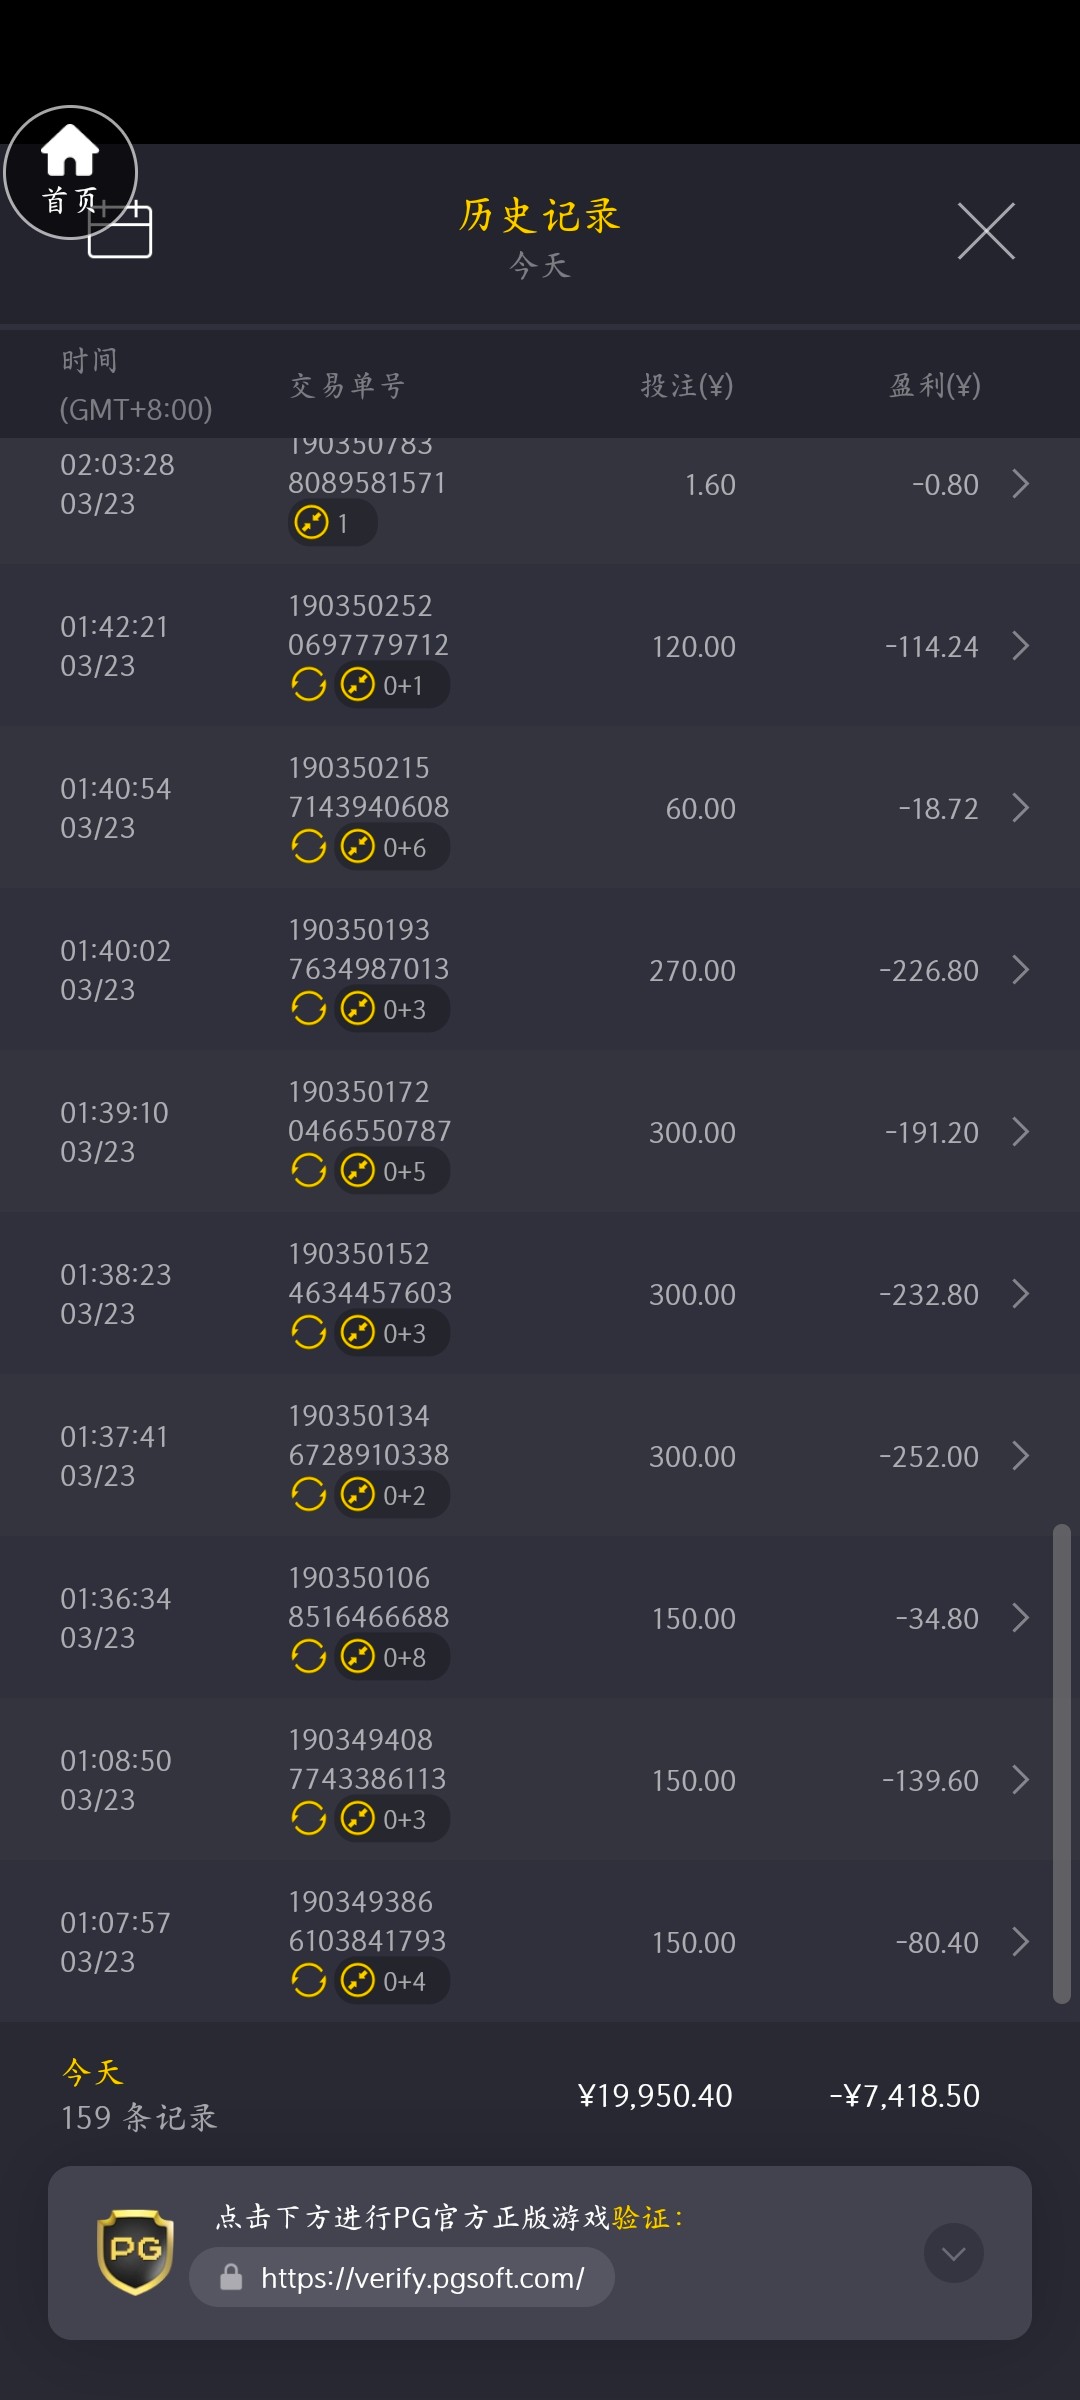Image resolution: width=1080 pixels, height=2400 pixels.
Task: Open details arrow for -252.00 record
Action: (1020, 1456)
